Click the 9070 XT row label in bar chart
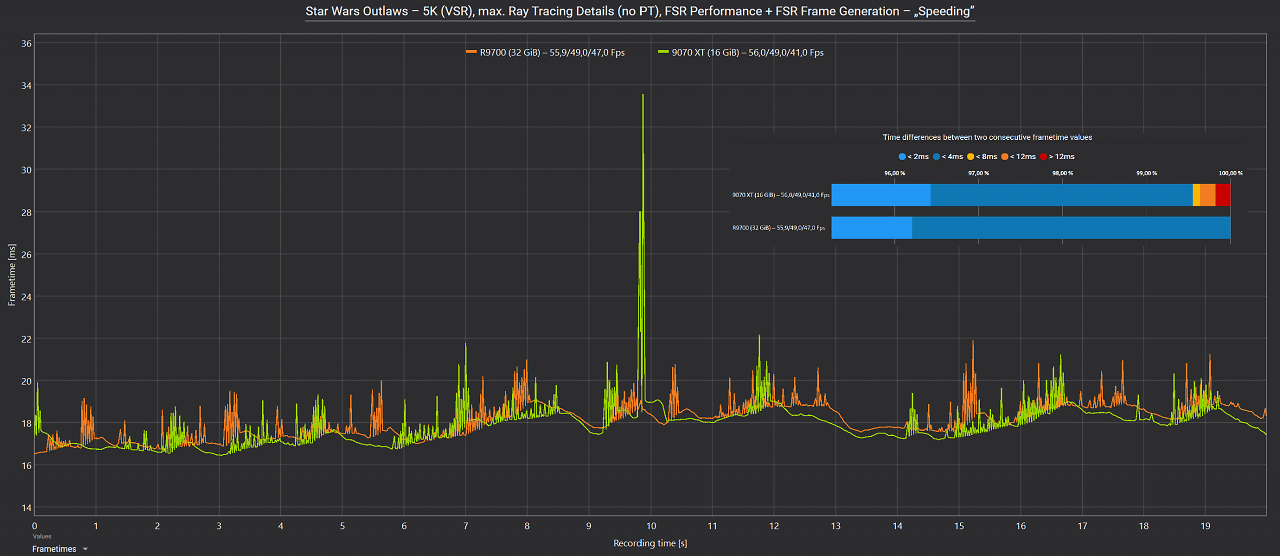The width and height of the screenshot is (1280, 556). pos(780,195)
